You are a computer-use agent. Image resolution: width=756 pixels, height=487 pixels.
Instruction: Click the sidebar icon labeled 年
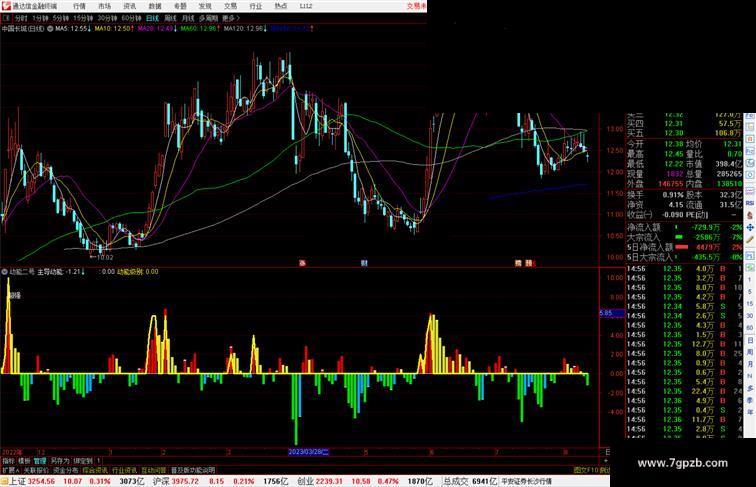tap(750, 412)
